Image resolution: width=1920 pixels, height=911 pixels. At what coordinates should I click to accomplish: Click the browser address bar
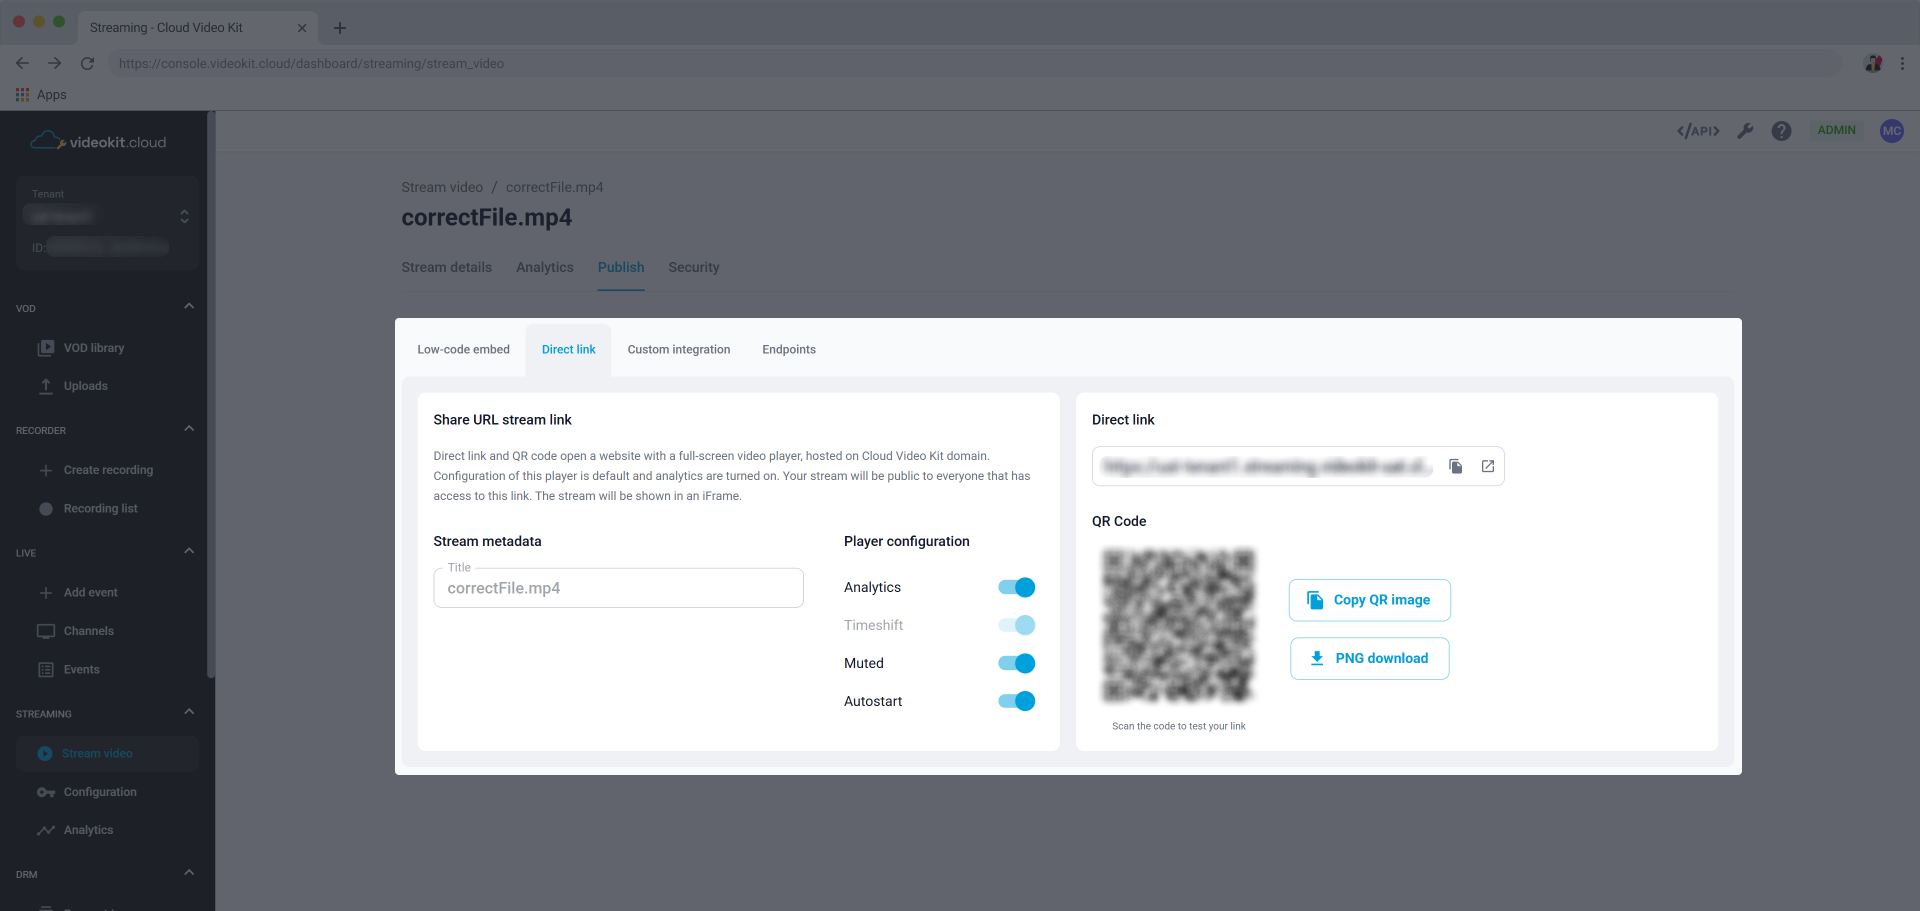[975, 63]
